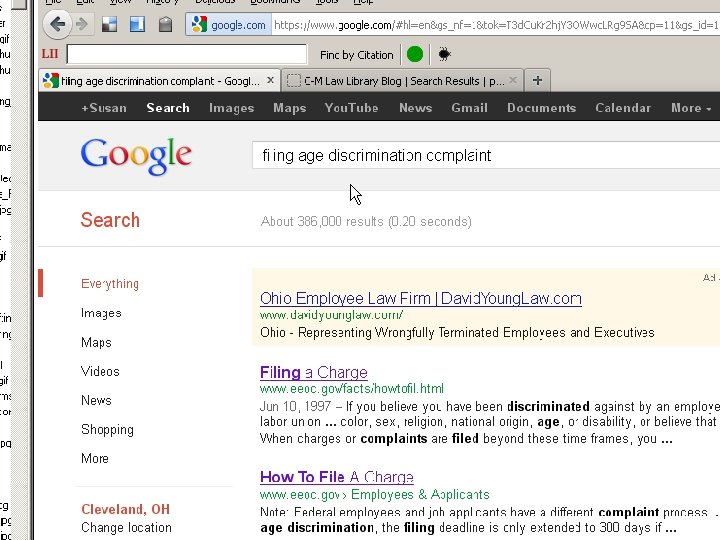Open News in the black Google bar
Screen dimensions: 720x540
[416, 108]
